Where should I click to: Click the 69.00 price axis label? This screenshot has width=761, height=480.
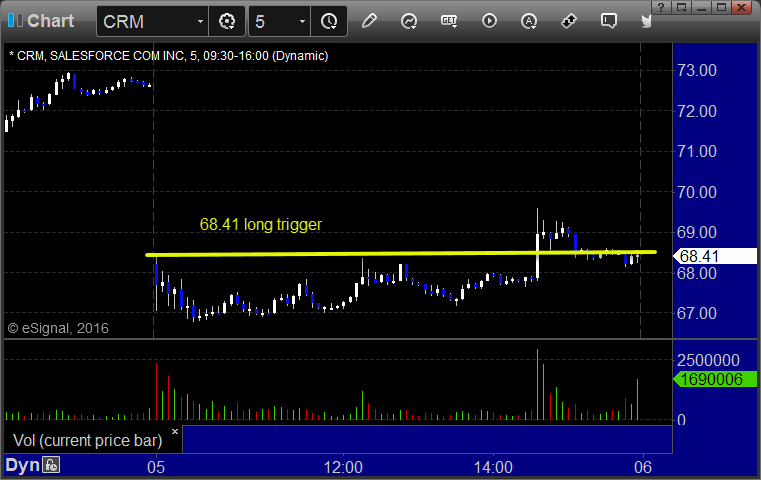(x=697, y=232)
